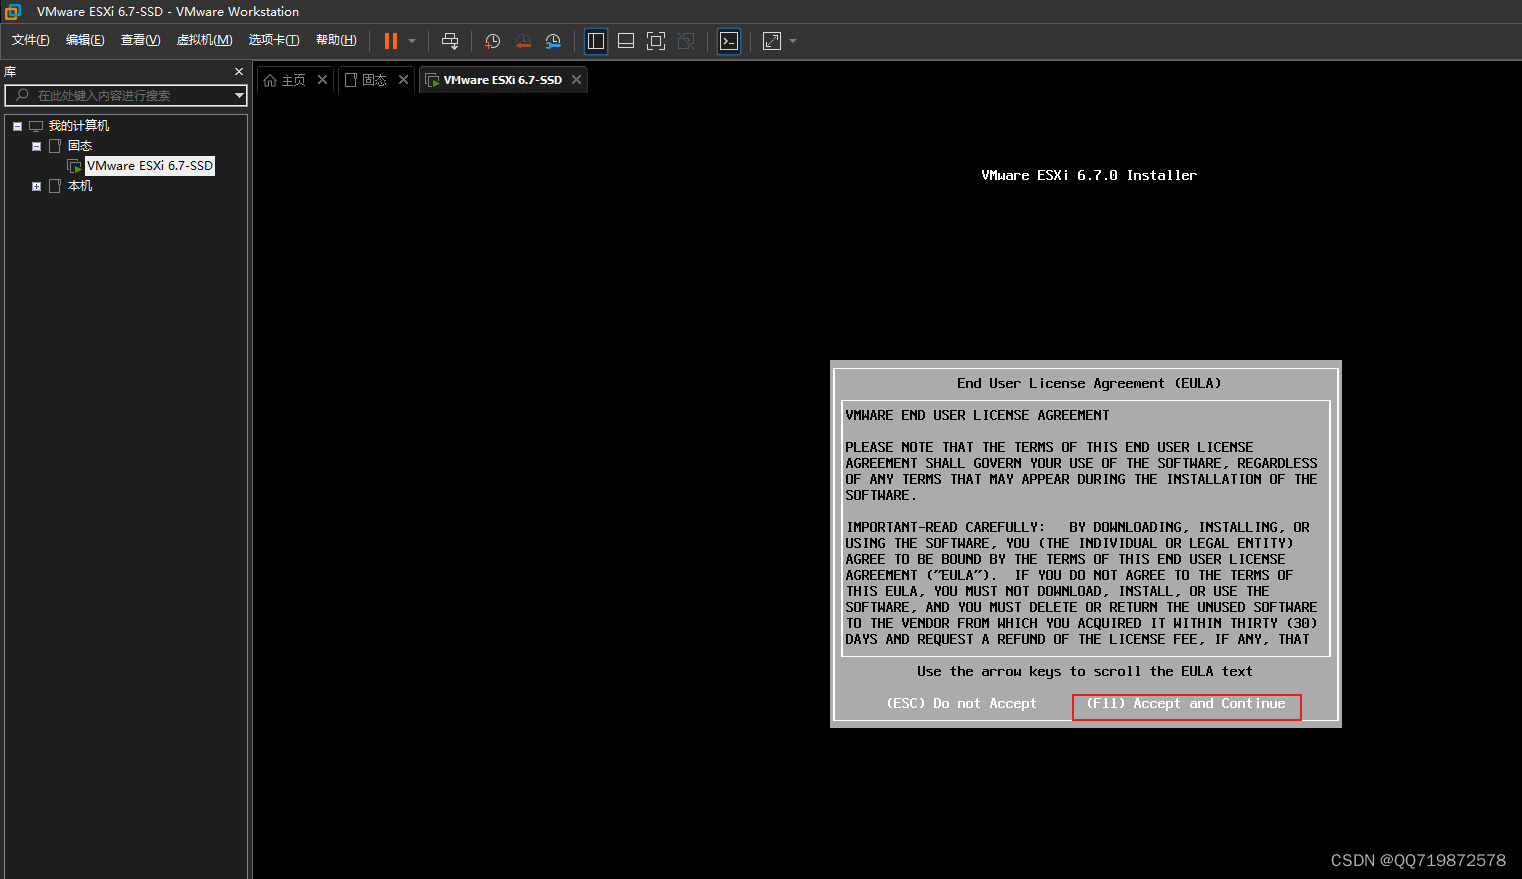This screenshot has width=1522, height=879.
Task: Revert the VM to the previous snapshot
Action: point(523,41)
